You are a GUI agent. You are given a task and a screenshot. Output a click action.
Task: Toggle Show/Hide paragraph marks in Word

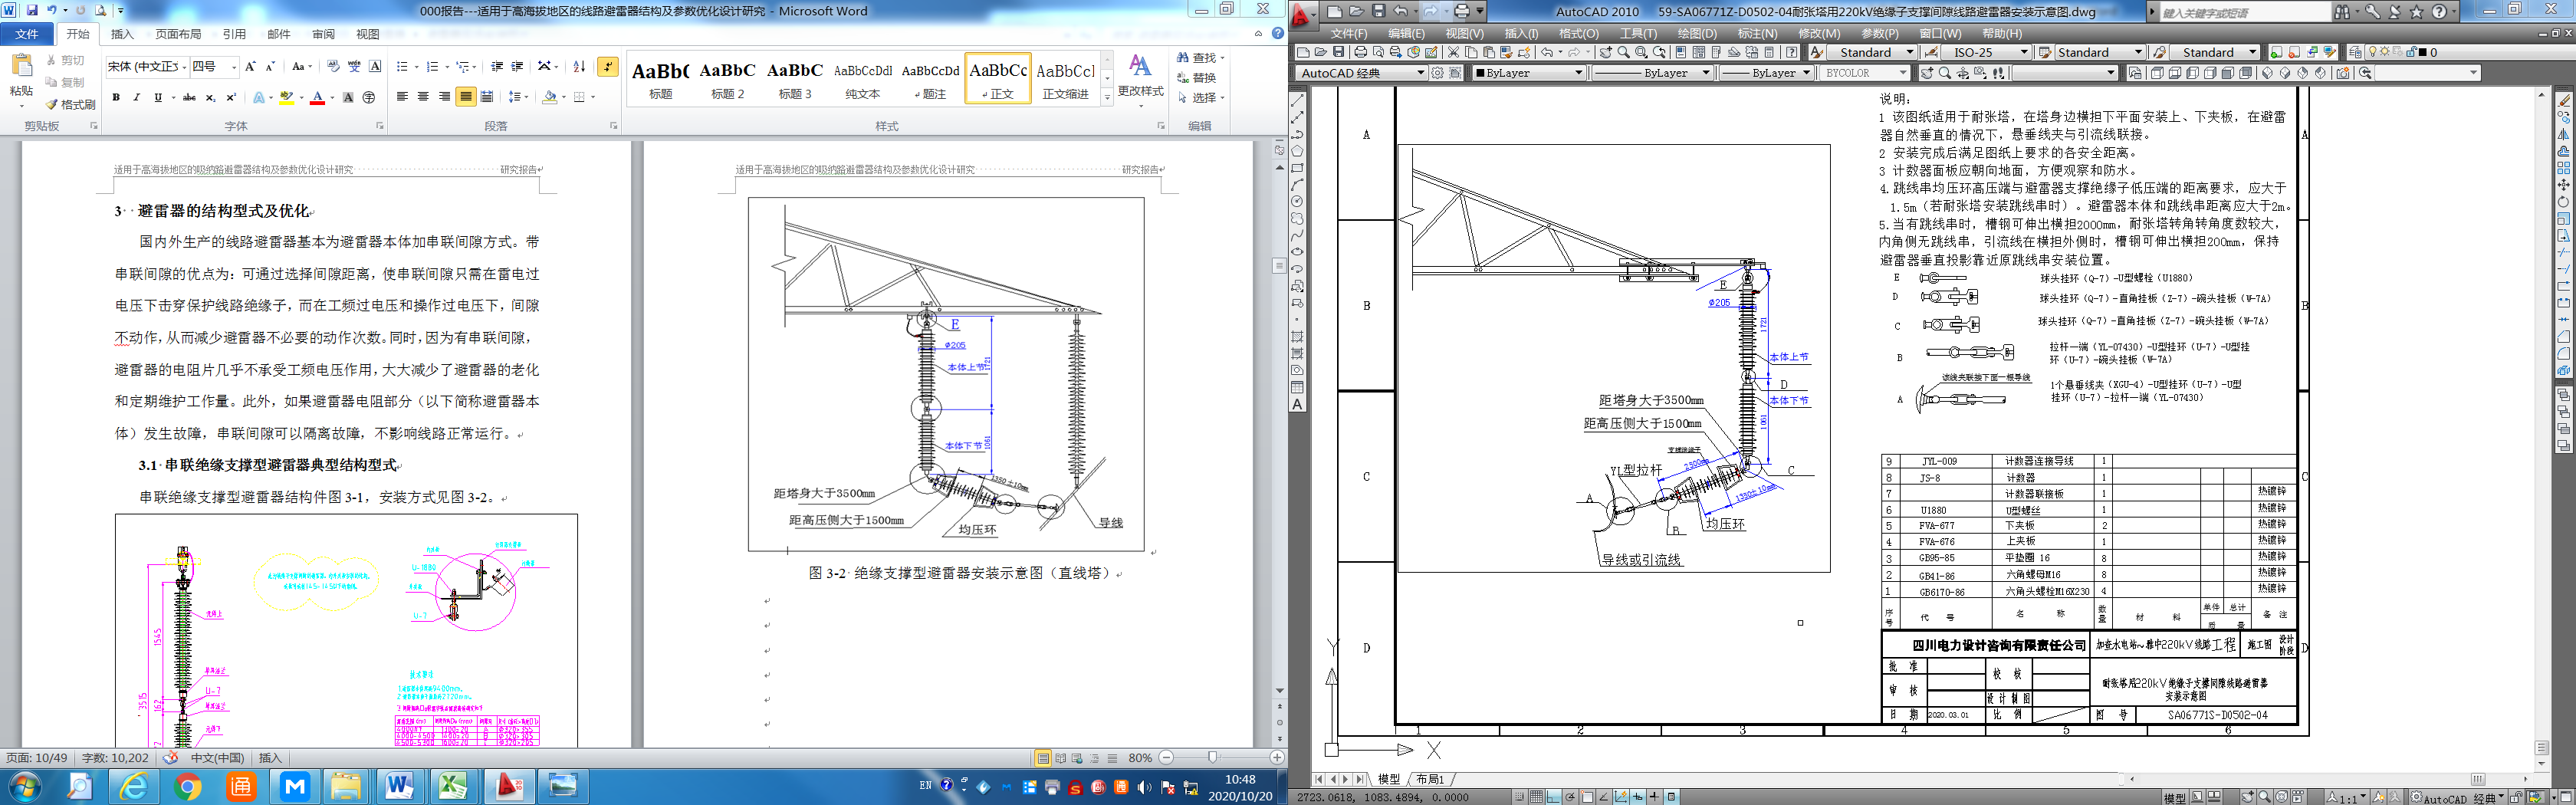tap(607, 67)
